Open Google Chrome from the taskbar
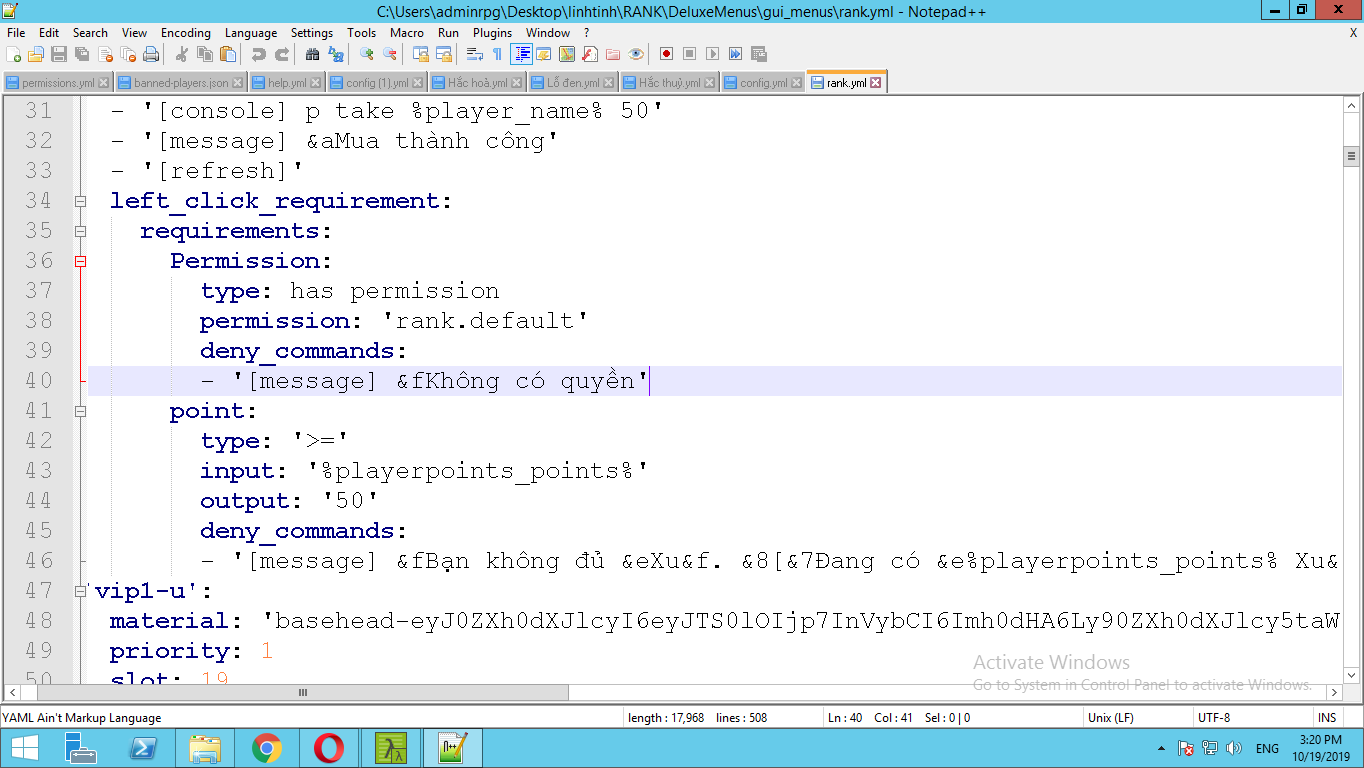This screenshot has height=768, width=1364. coord(266,748)
